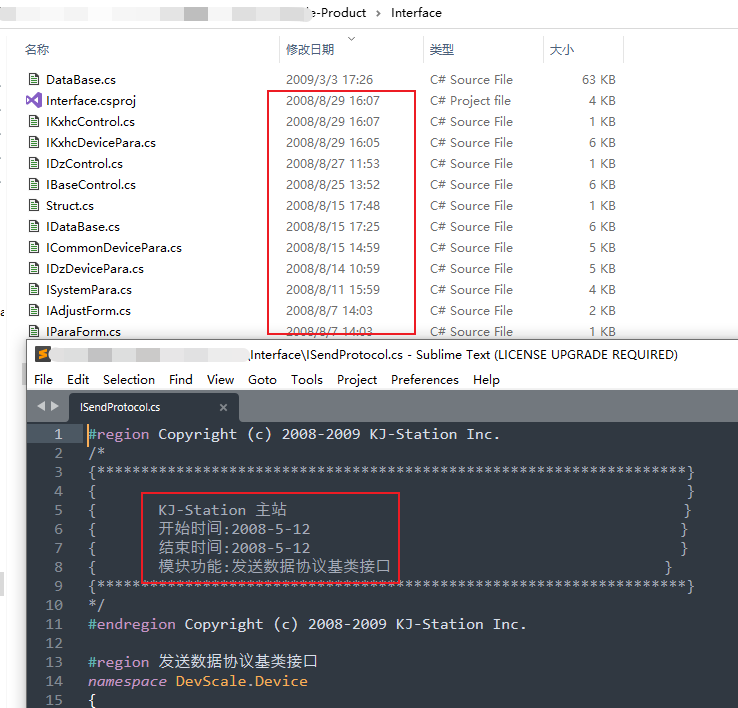Open the Preferences menu
Viewport: 738px width, 708px height.
[x=425, y=379]
